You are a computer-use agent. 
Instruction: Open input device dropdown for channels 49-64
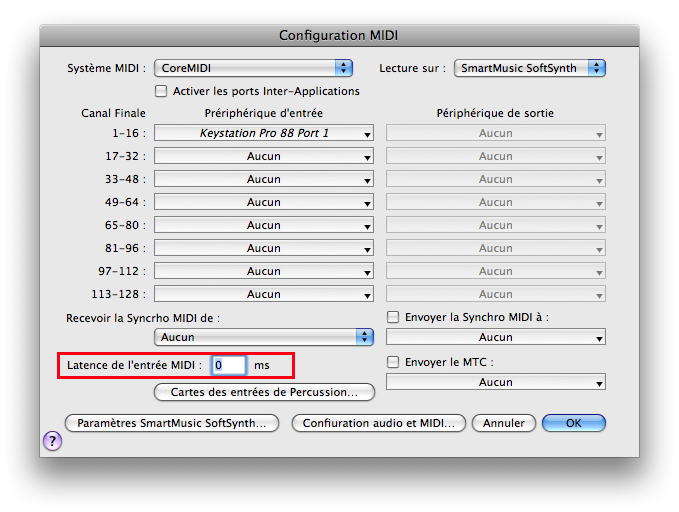click(264, 202)
